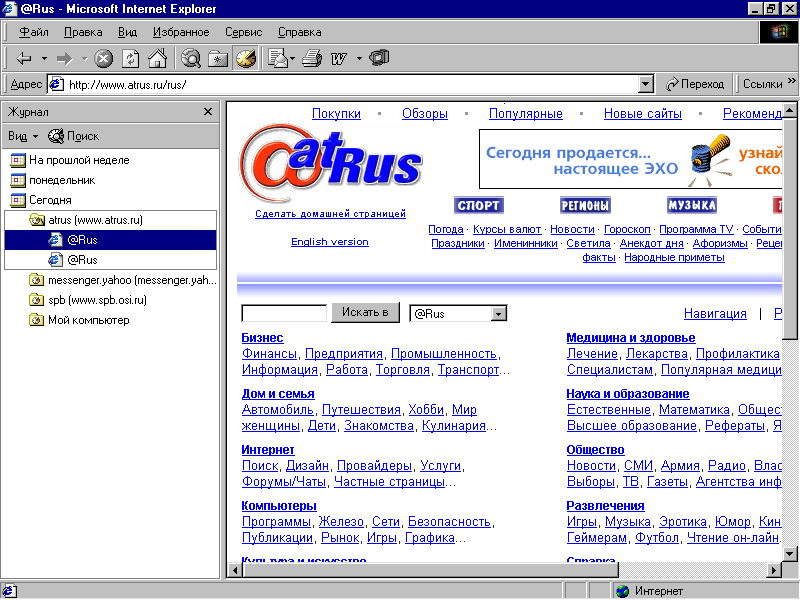The width and height of the screenshot is (800, 600).
Task: Click the horizontal scrollbar right arrow
Action: (775, 570)
